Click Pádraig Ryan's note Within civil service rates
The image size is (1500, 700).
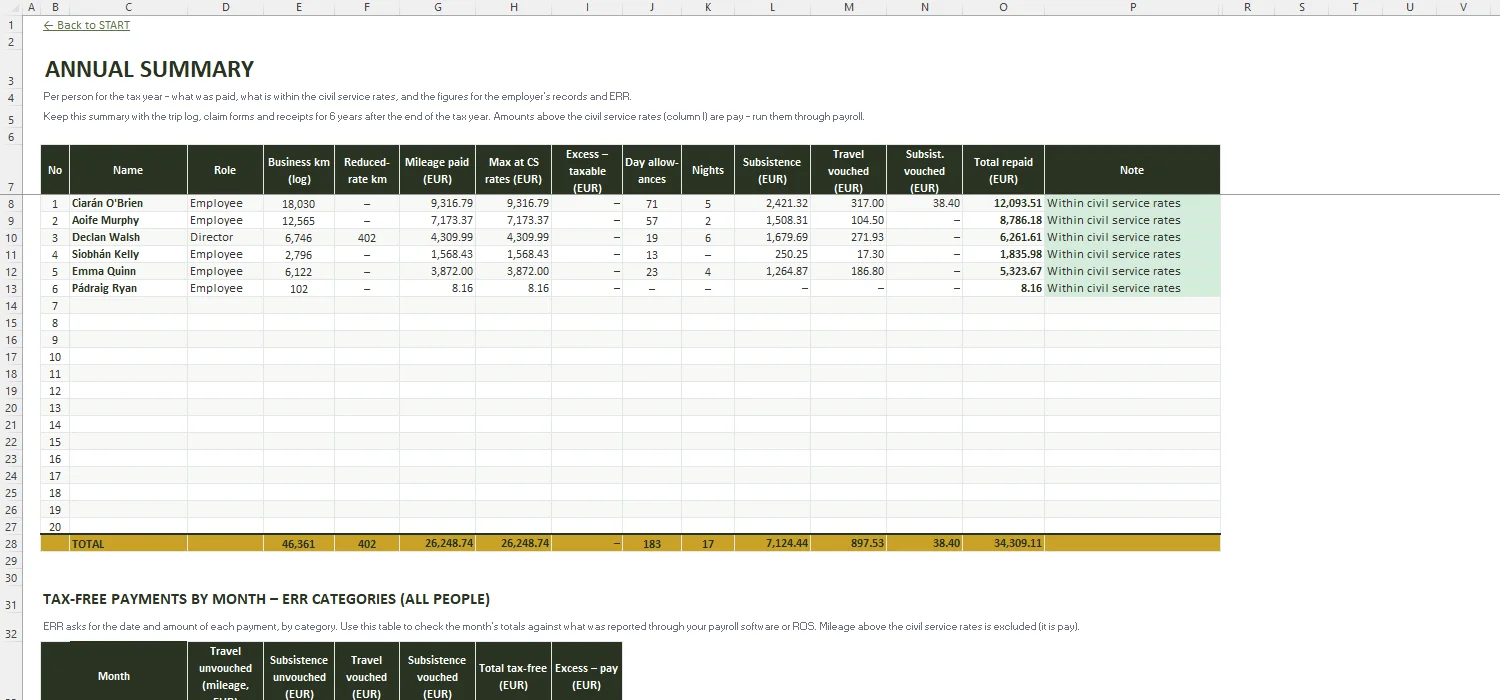(1132, 288)
